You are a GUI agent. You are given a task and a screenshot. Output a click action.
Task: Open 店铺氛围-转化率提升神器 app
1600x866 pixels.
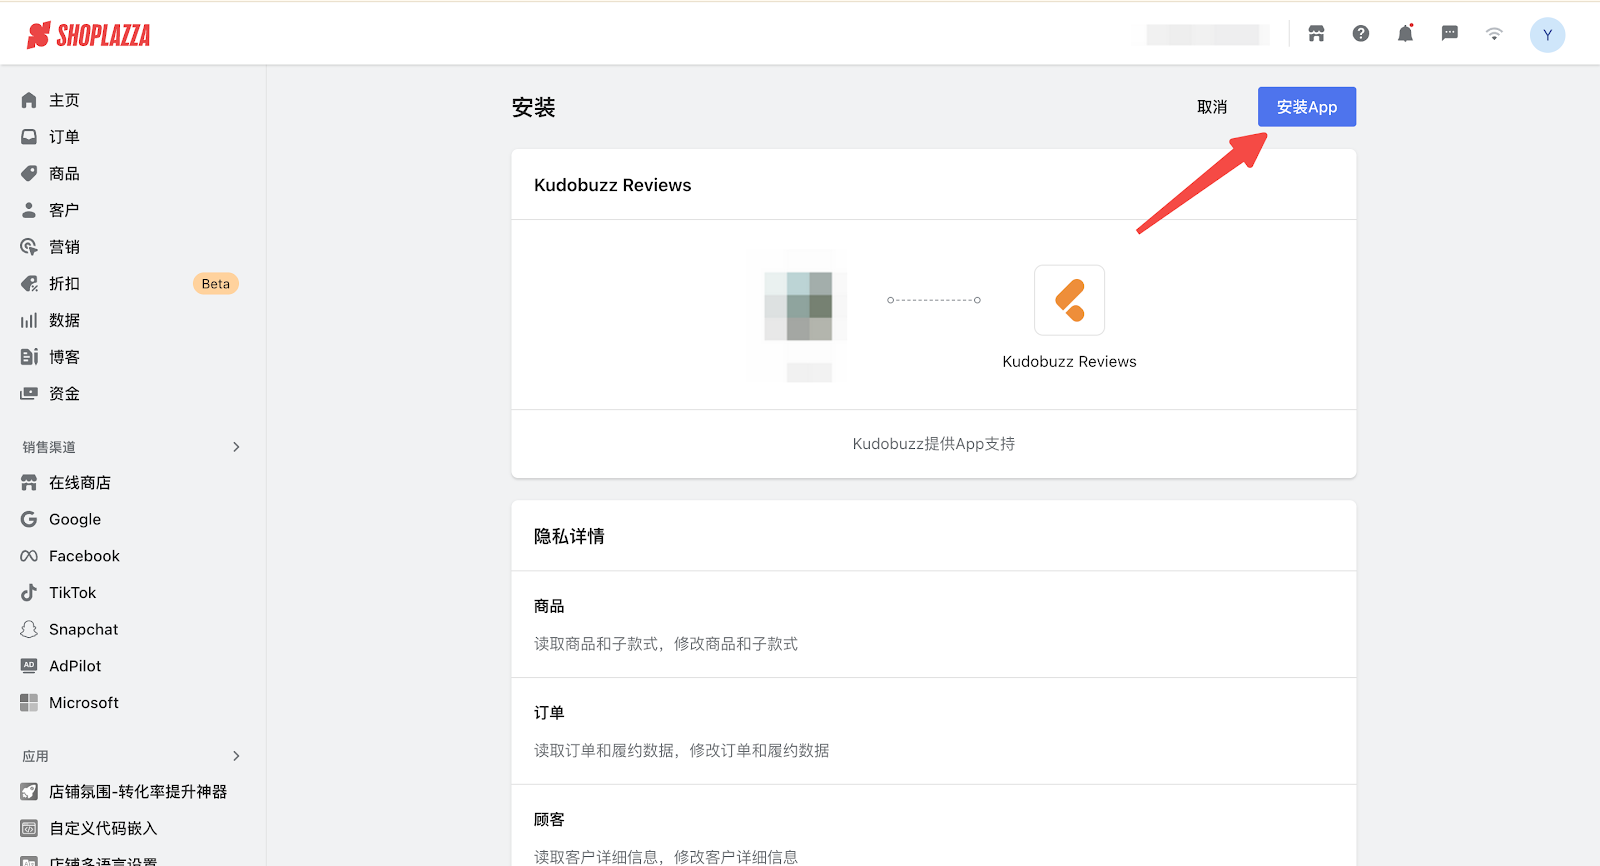[137, 792]
